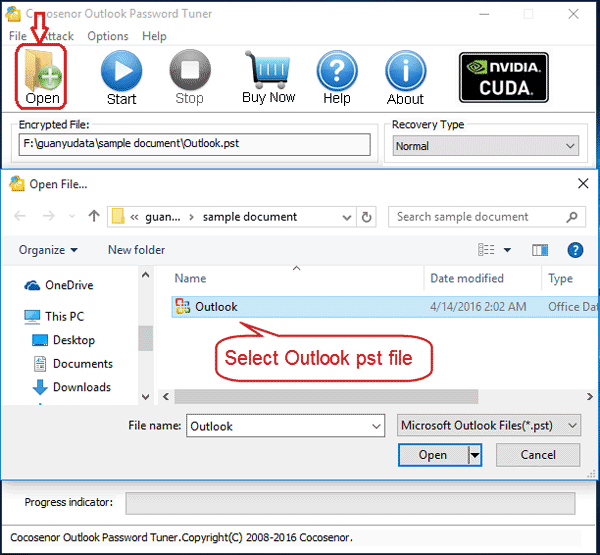Click the sample document breadcrumb
This screenshot has width=600, height=555.
click(249, 217)
